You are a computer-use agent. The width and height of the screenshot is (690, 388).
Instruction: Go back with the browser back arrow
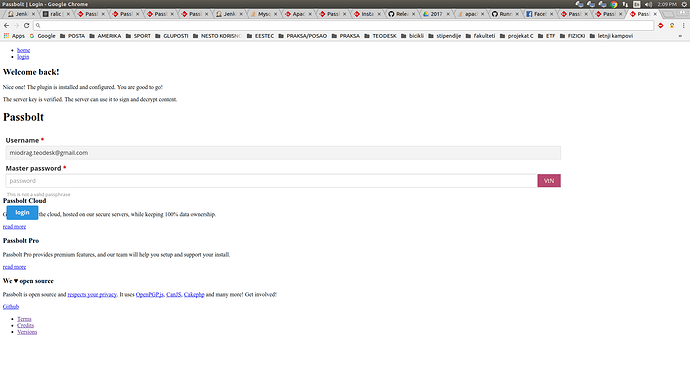coord(6,26)
